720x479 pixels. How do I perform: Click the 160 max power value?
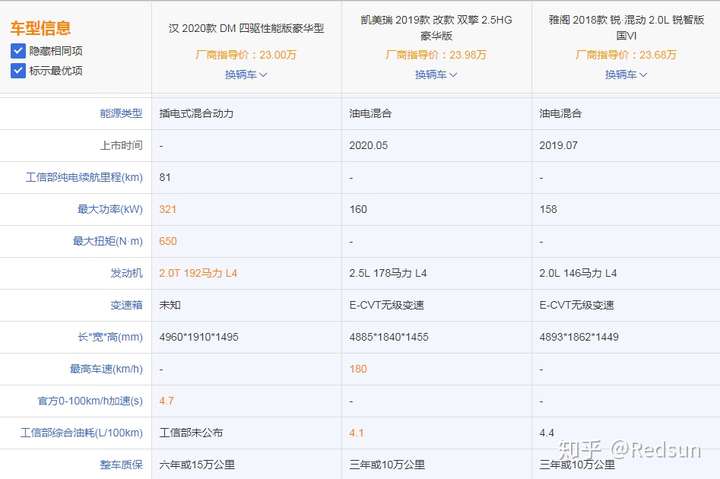coord(358,209)
